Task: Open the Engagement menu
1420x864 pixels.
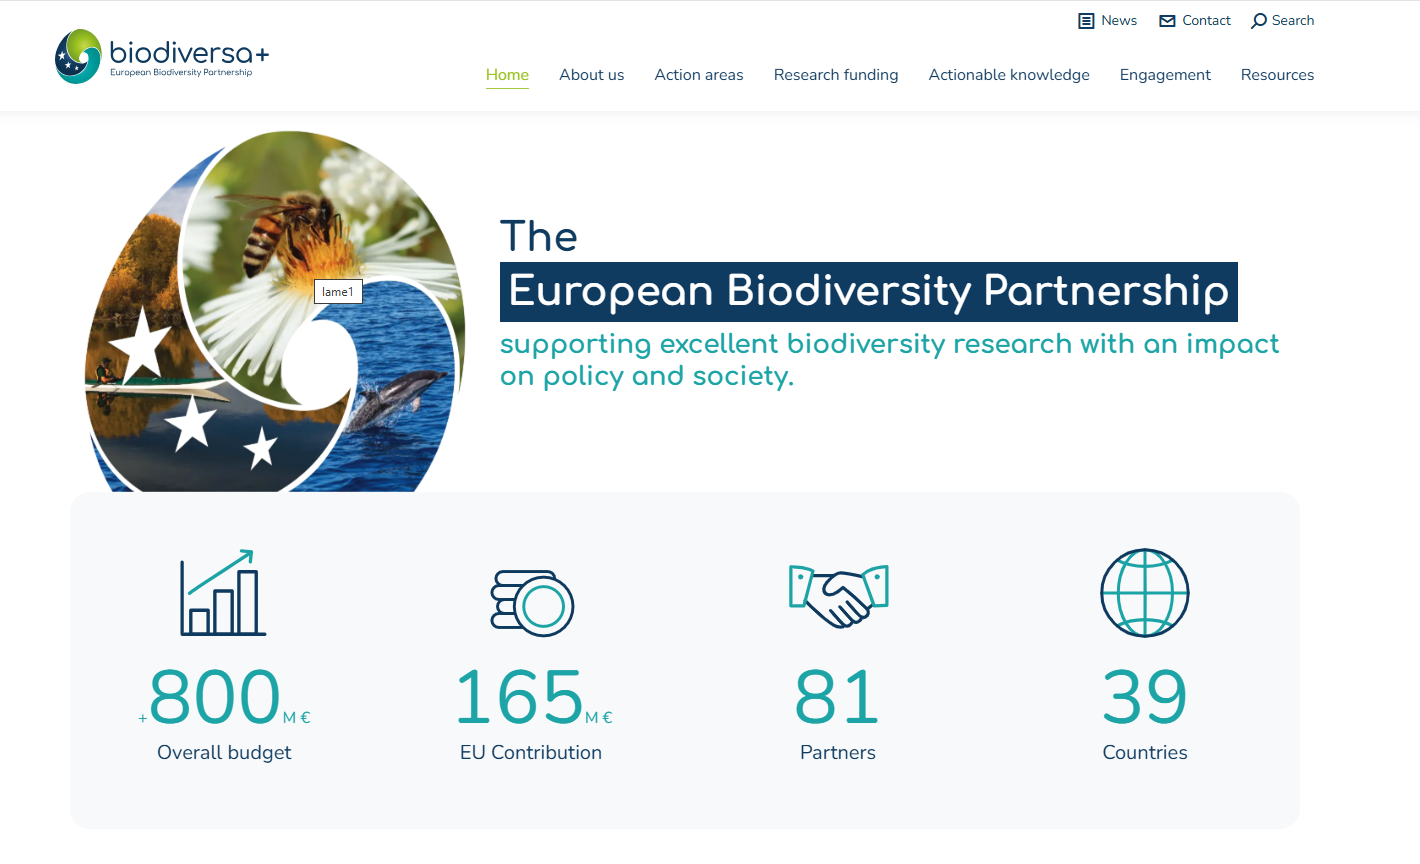Action: click(x=1165, y=75)
